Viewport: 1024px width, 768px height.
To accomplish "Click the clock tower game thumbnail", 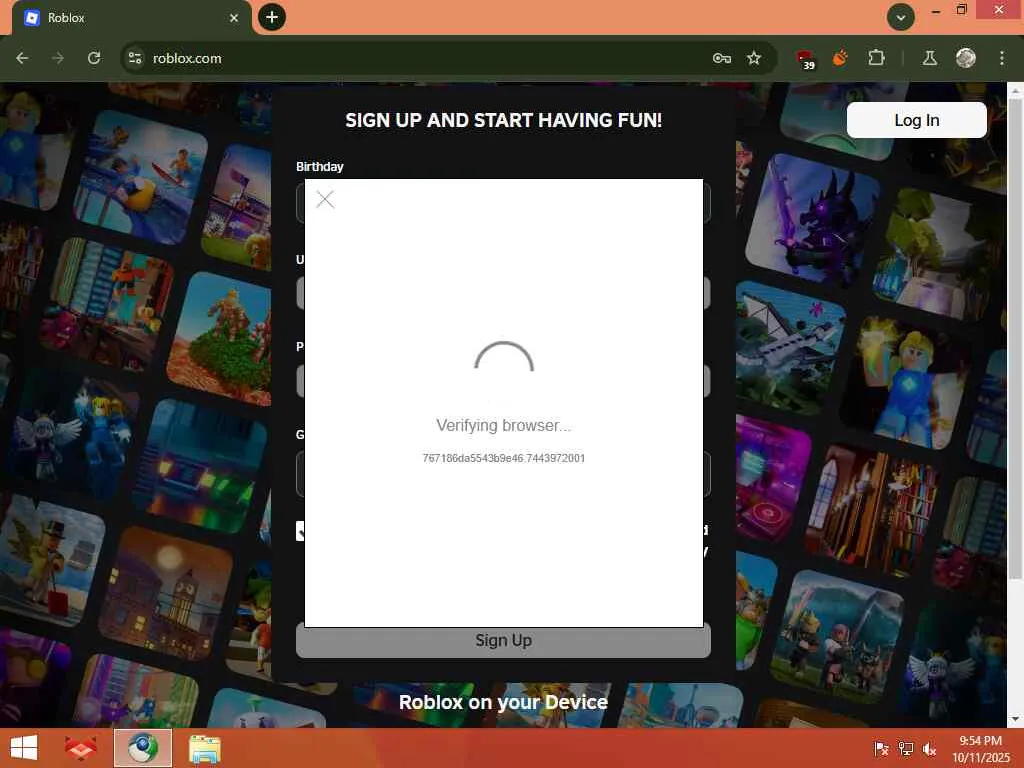I will 167,592.
